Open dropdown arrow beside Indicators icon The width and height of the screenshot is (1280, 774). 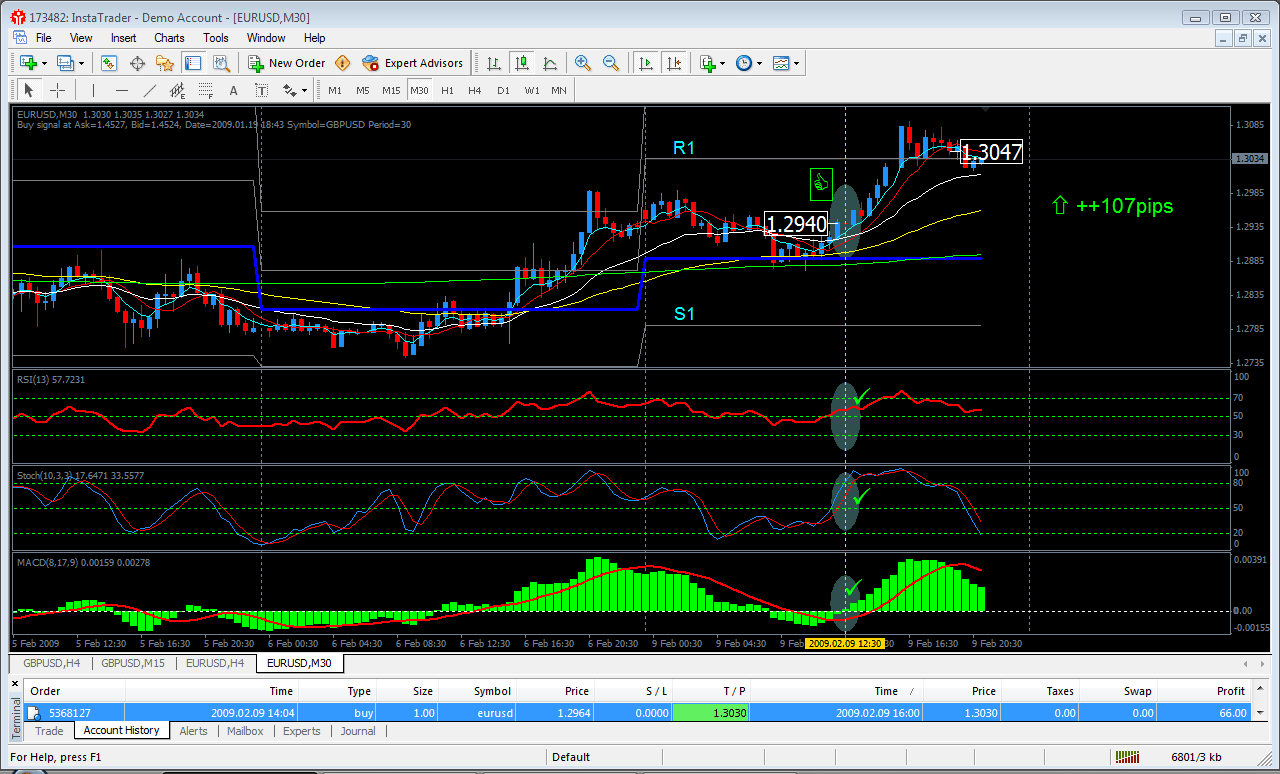click(723, 63)
